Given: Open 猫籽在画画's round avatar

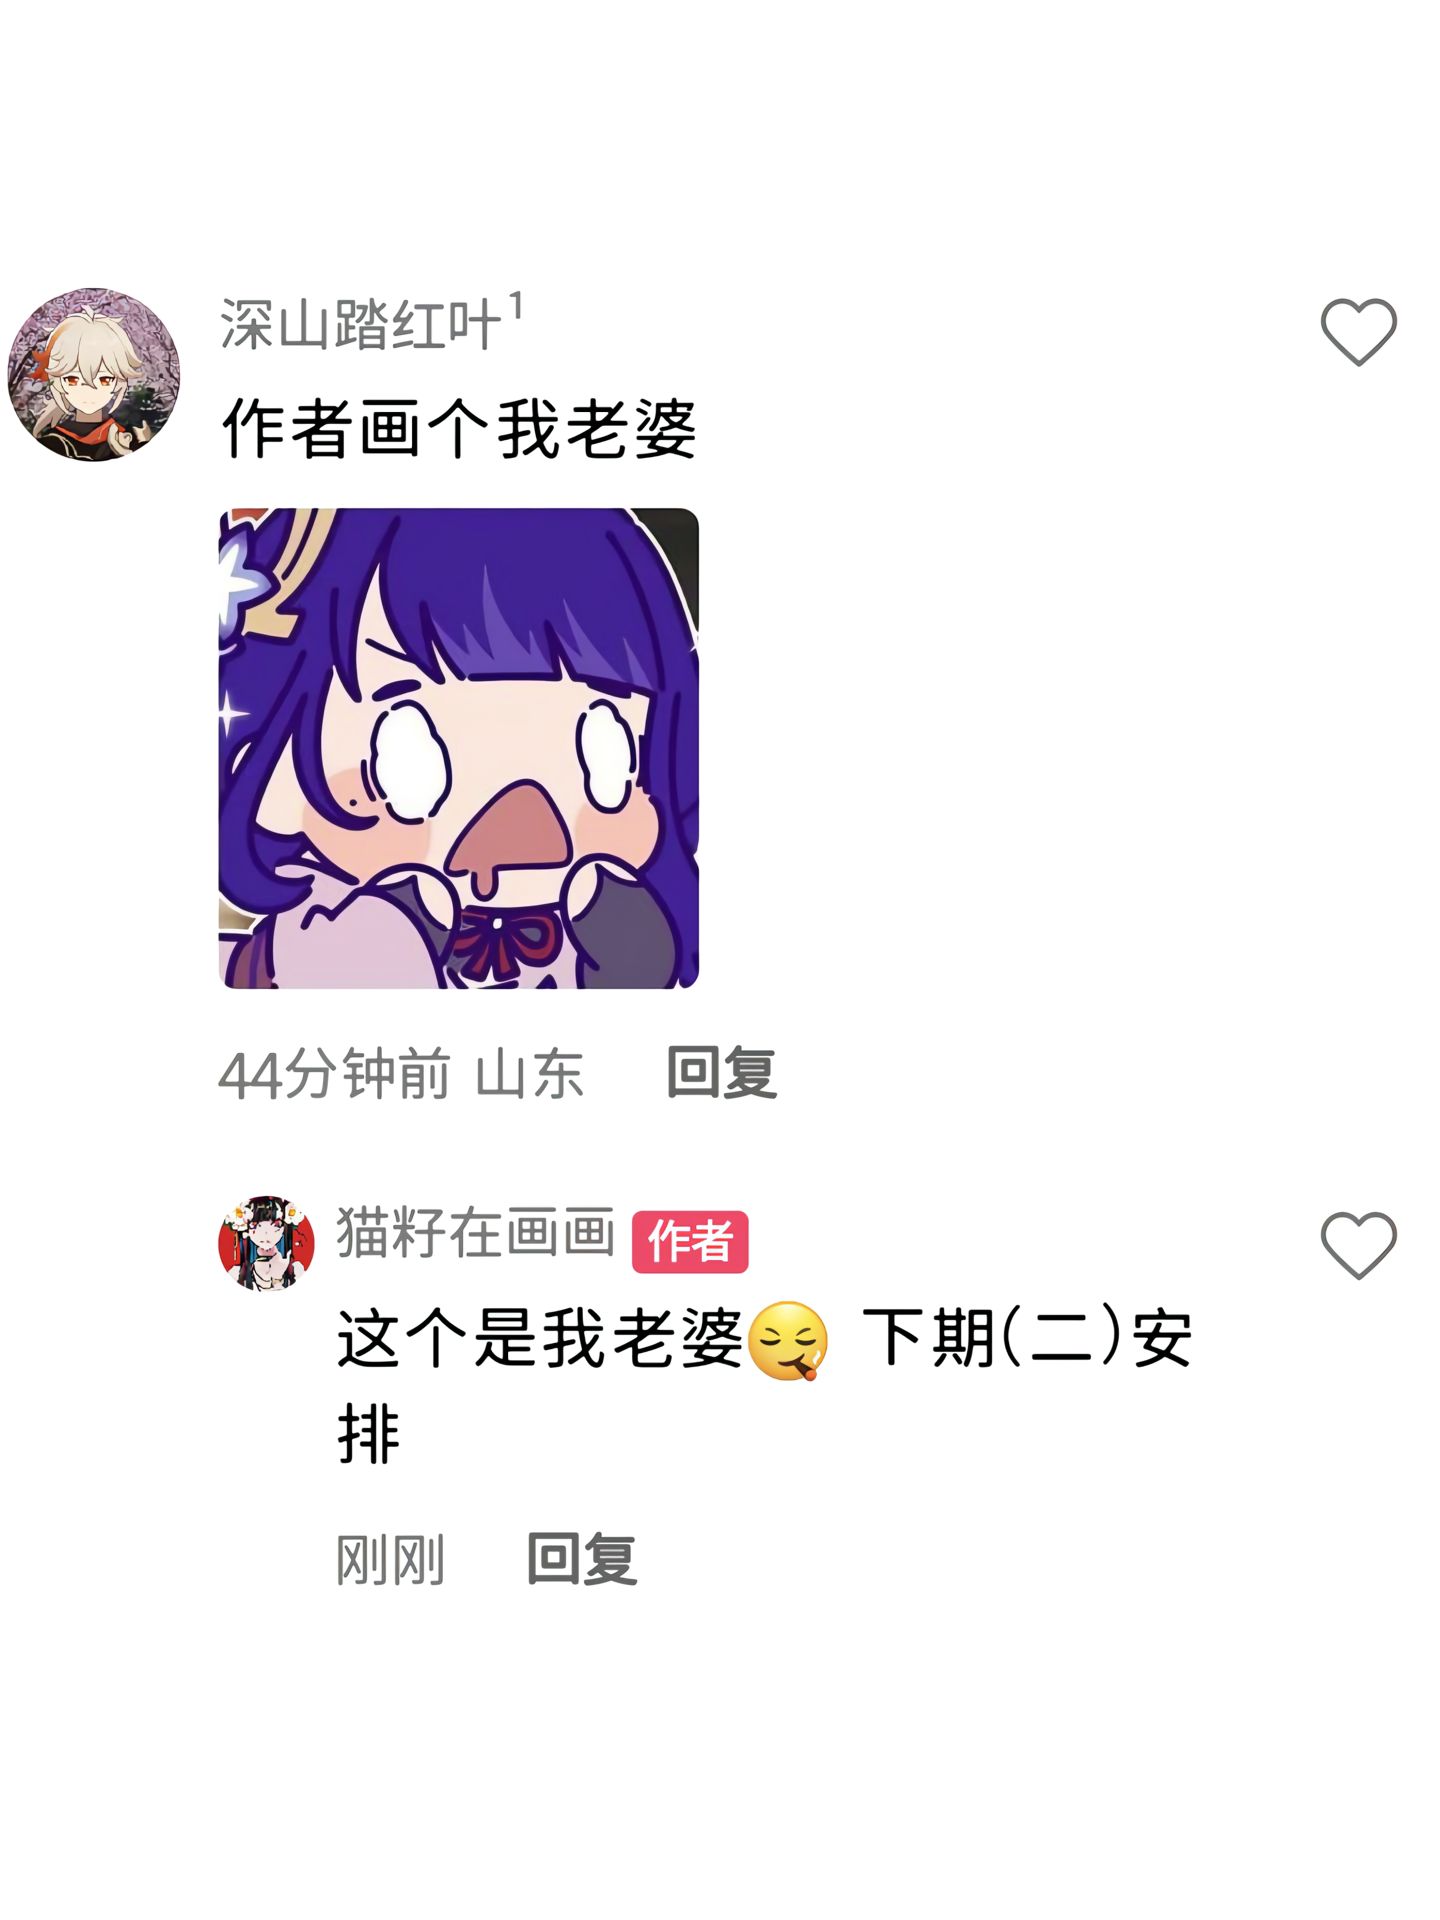Looking at the screenshot, I should click(x=266, y=1243).
